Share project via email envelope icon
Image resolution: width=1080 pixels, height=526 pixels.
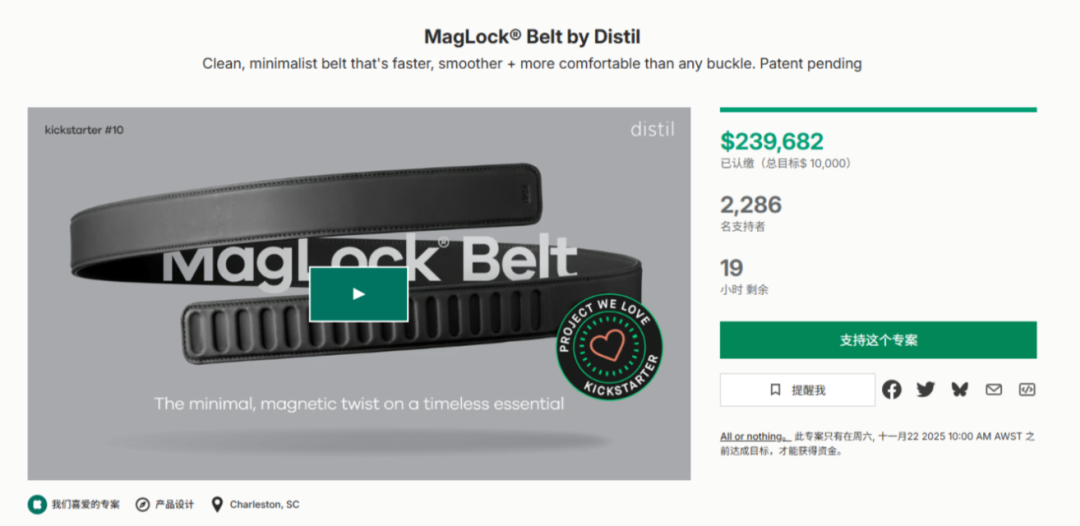(x=993, y=390)
